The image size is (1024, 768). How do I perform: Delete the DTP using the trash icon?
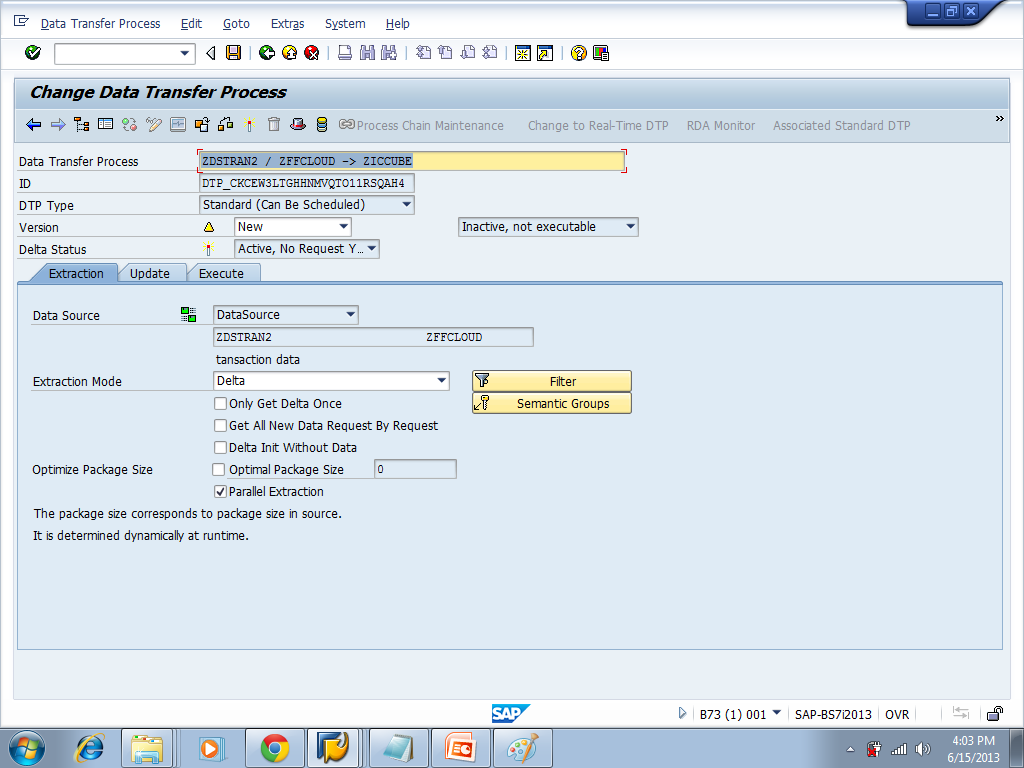point(274,125)
